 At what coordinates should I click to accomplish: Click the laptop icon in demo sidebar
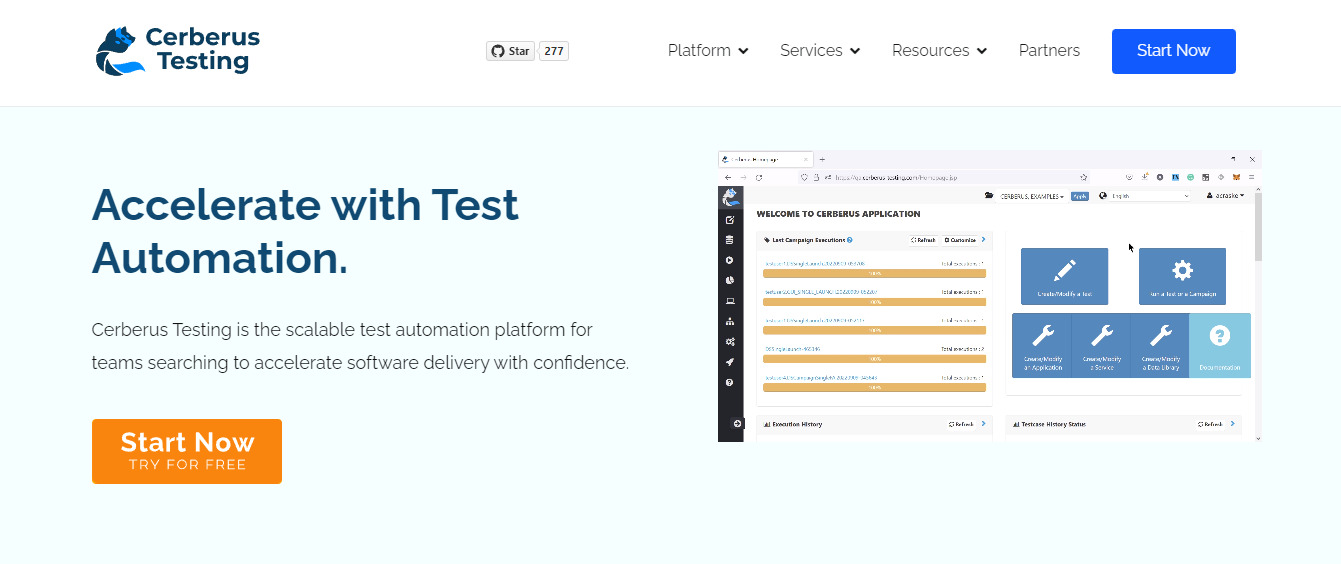[x=730, y=301]
